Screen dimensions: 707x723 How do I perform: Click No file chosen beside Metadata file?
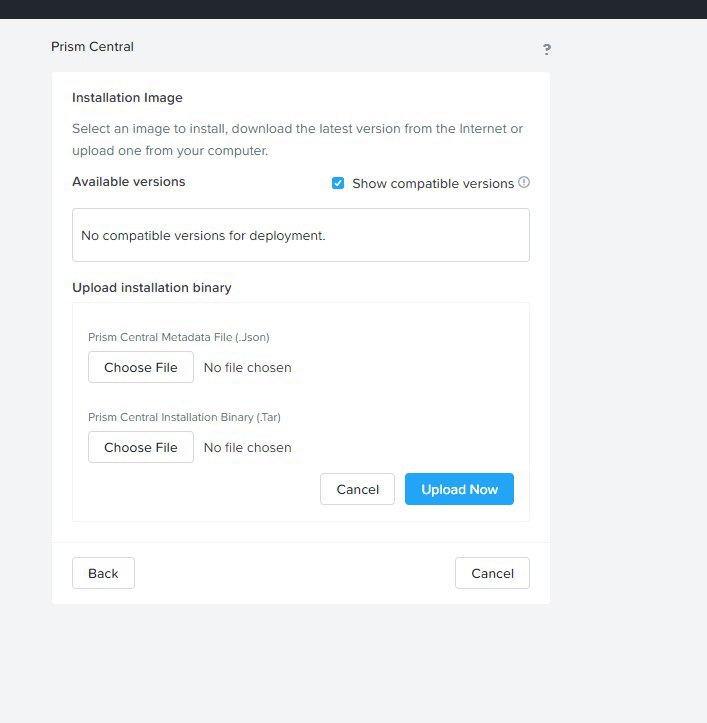pyautogui.click(x=248, y=367)
